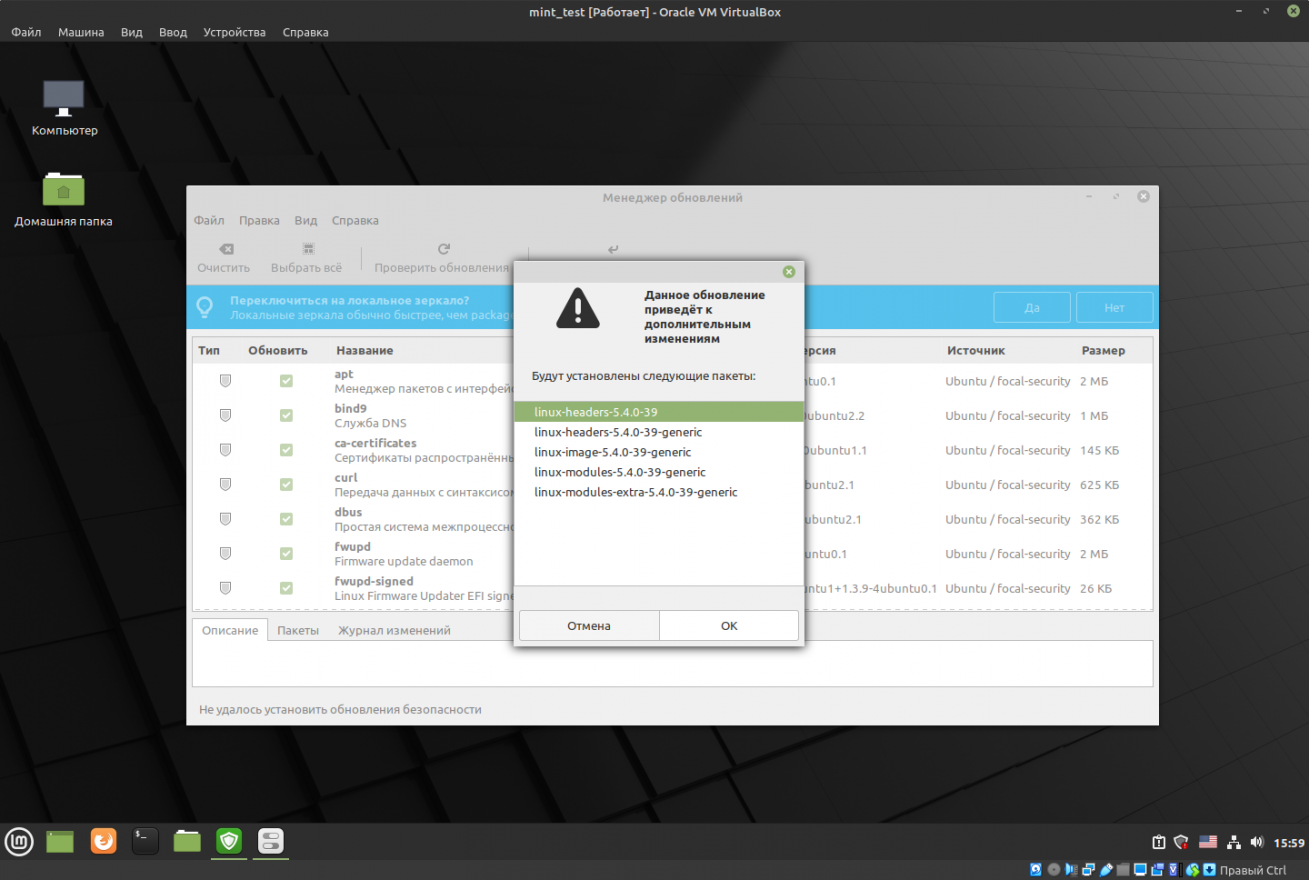1309x880 pixels.
Task: Click the toggle switches app in the taskbar
Action: point(271,841)
